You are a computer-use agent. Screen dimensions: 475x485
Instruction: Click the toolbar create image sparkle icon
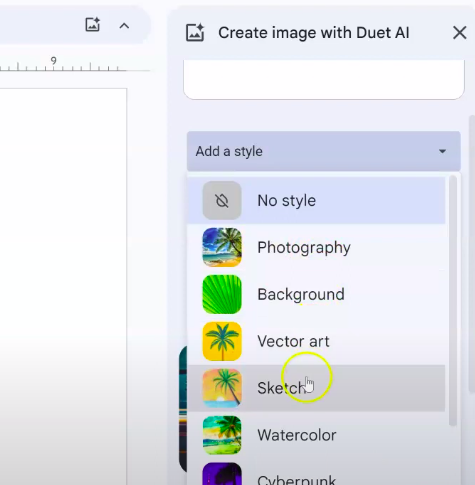pos(92,25)
